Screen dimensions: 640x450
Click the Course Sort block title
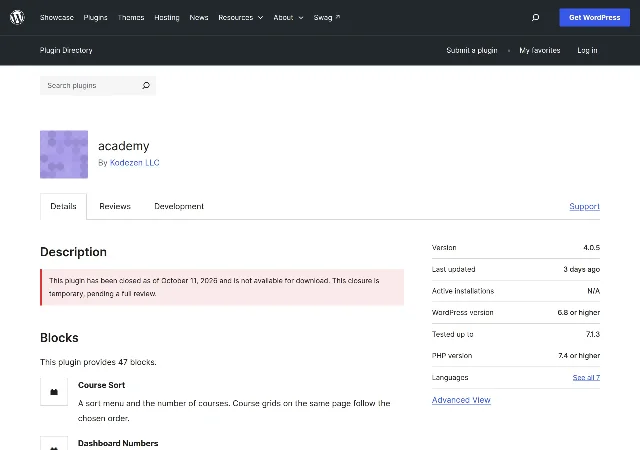pos(101,385)
